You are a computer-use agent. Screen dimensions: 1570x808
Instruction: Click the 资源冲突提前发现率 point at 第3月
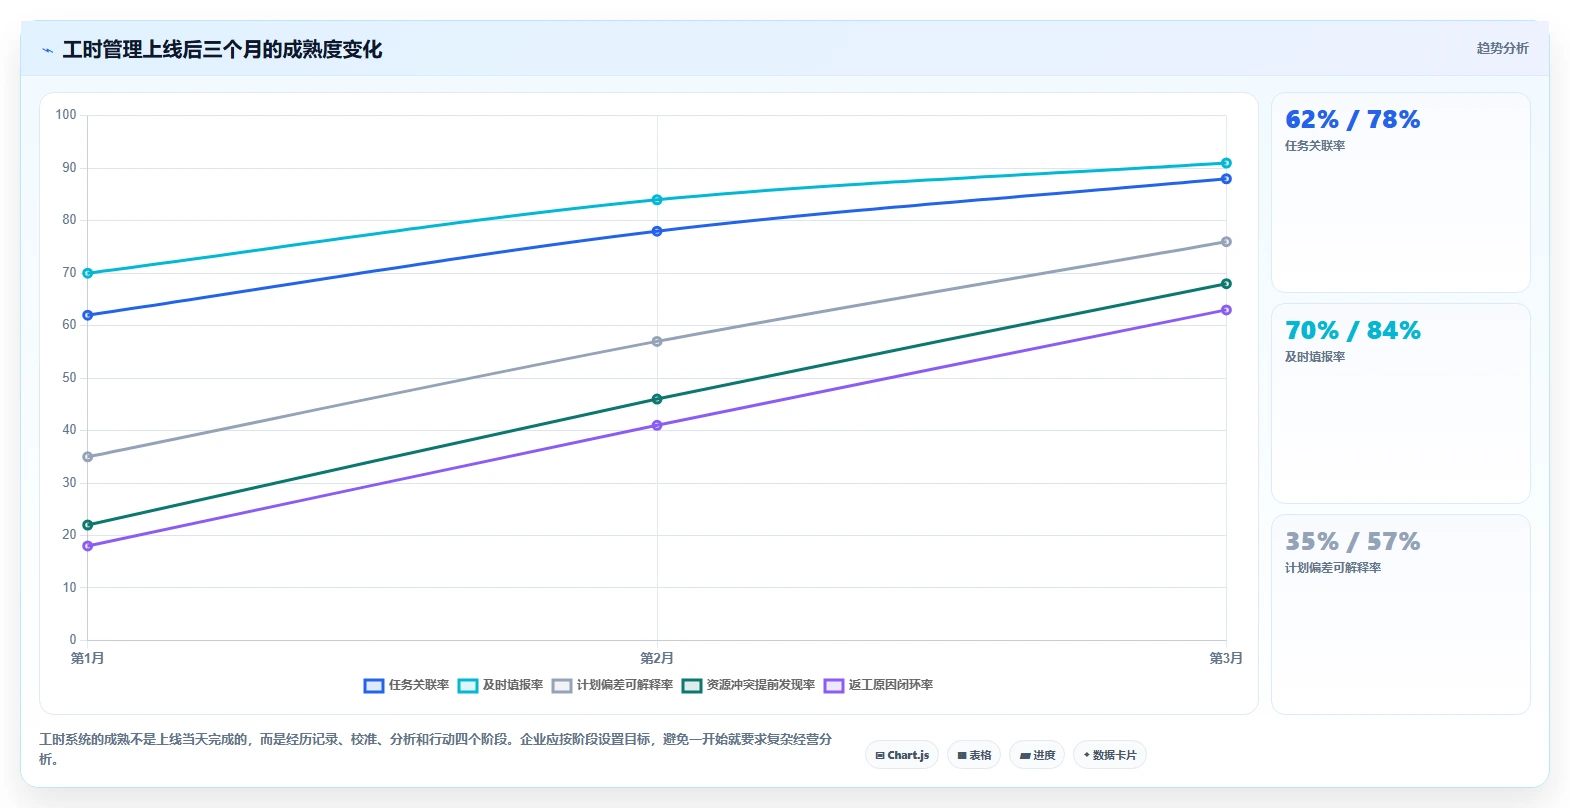(x=1226, y=284)
